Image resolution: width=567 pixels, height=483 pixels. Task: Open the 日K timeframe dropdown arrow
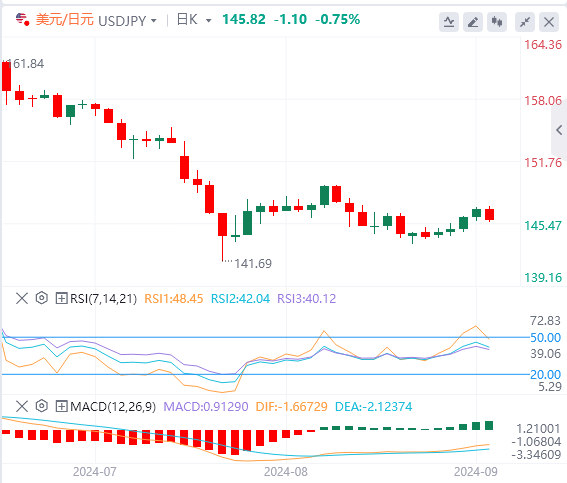tap(209, 21)
